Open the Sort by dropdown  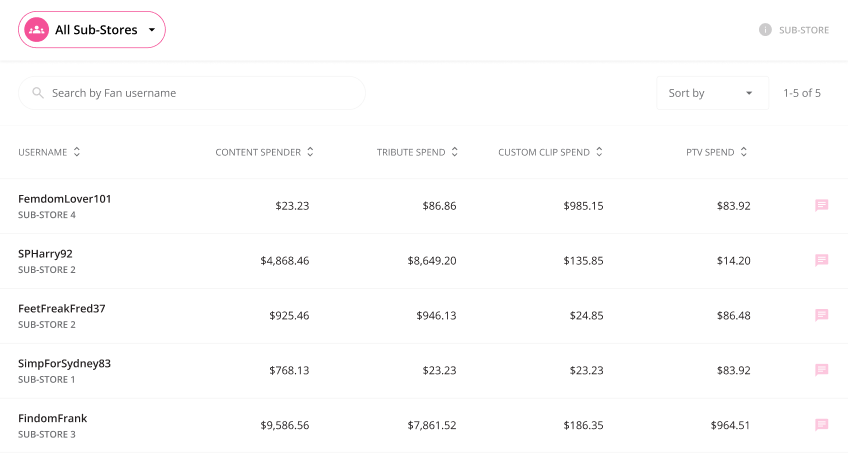tap(712, 93)
